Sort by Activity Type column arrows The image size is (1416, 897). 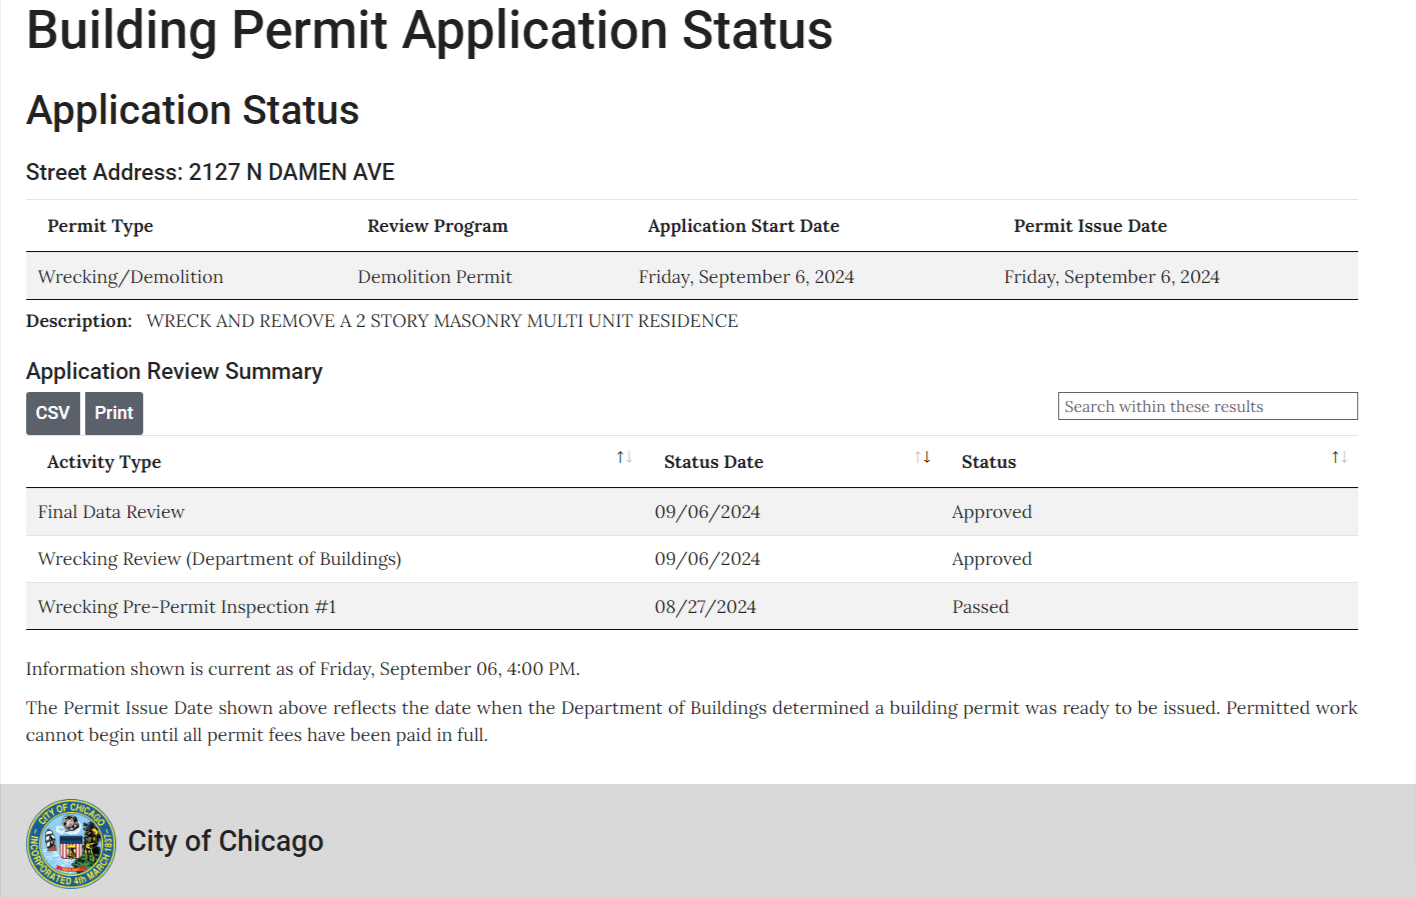coord(624,457)
